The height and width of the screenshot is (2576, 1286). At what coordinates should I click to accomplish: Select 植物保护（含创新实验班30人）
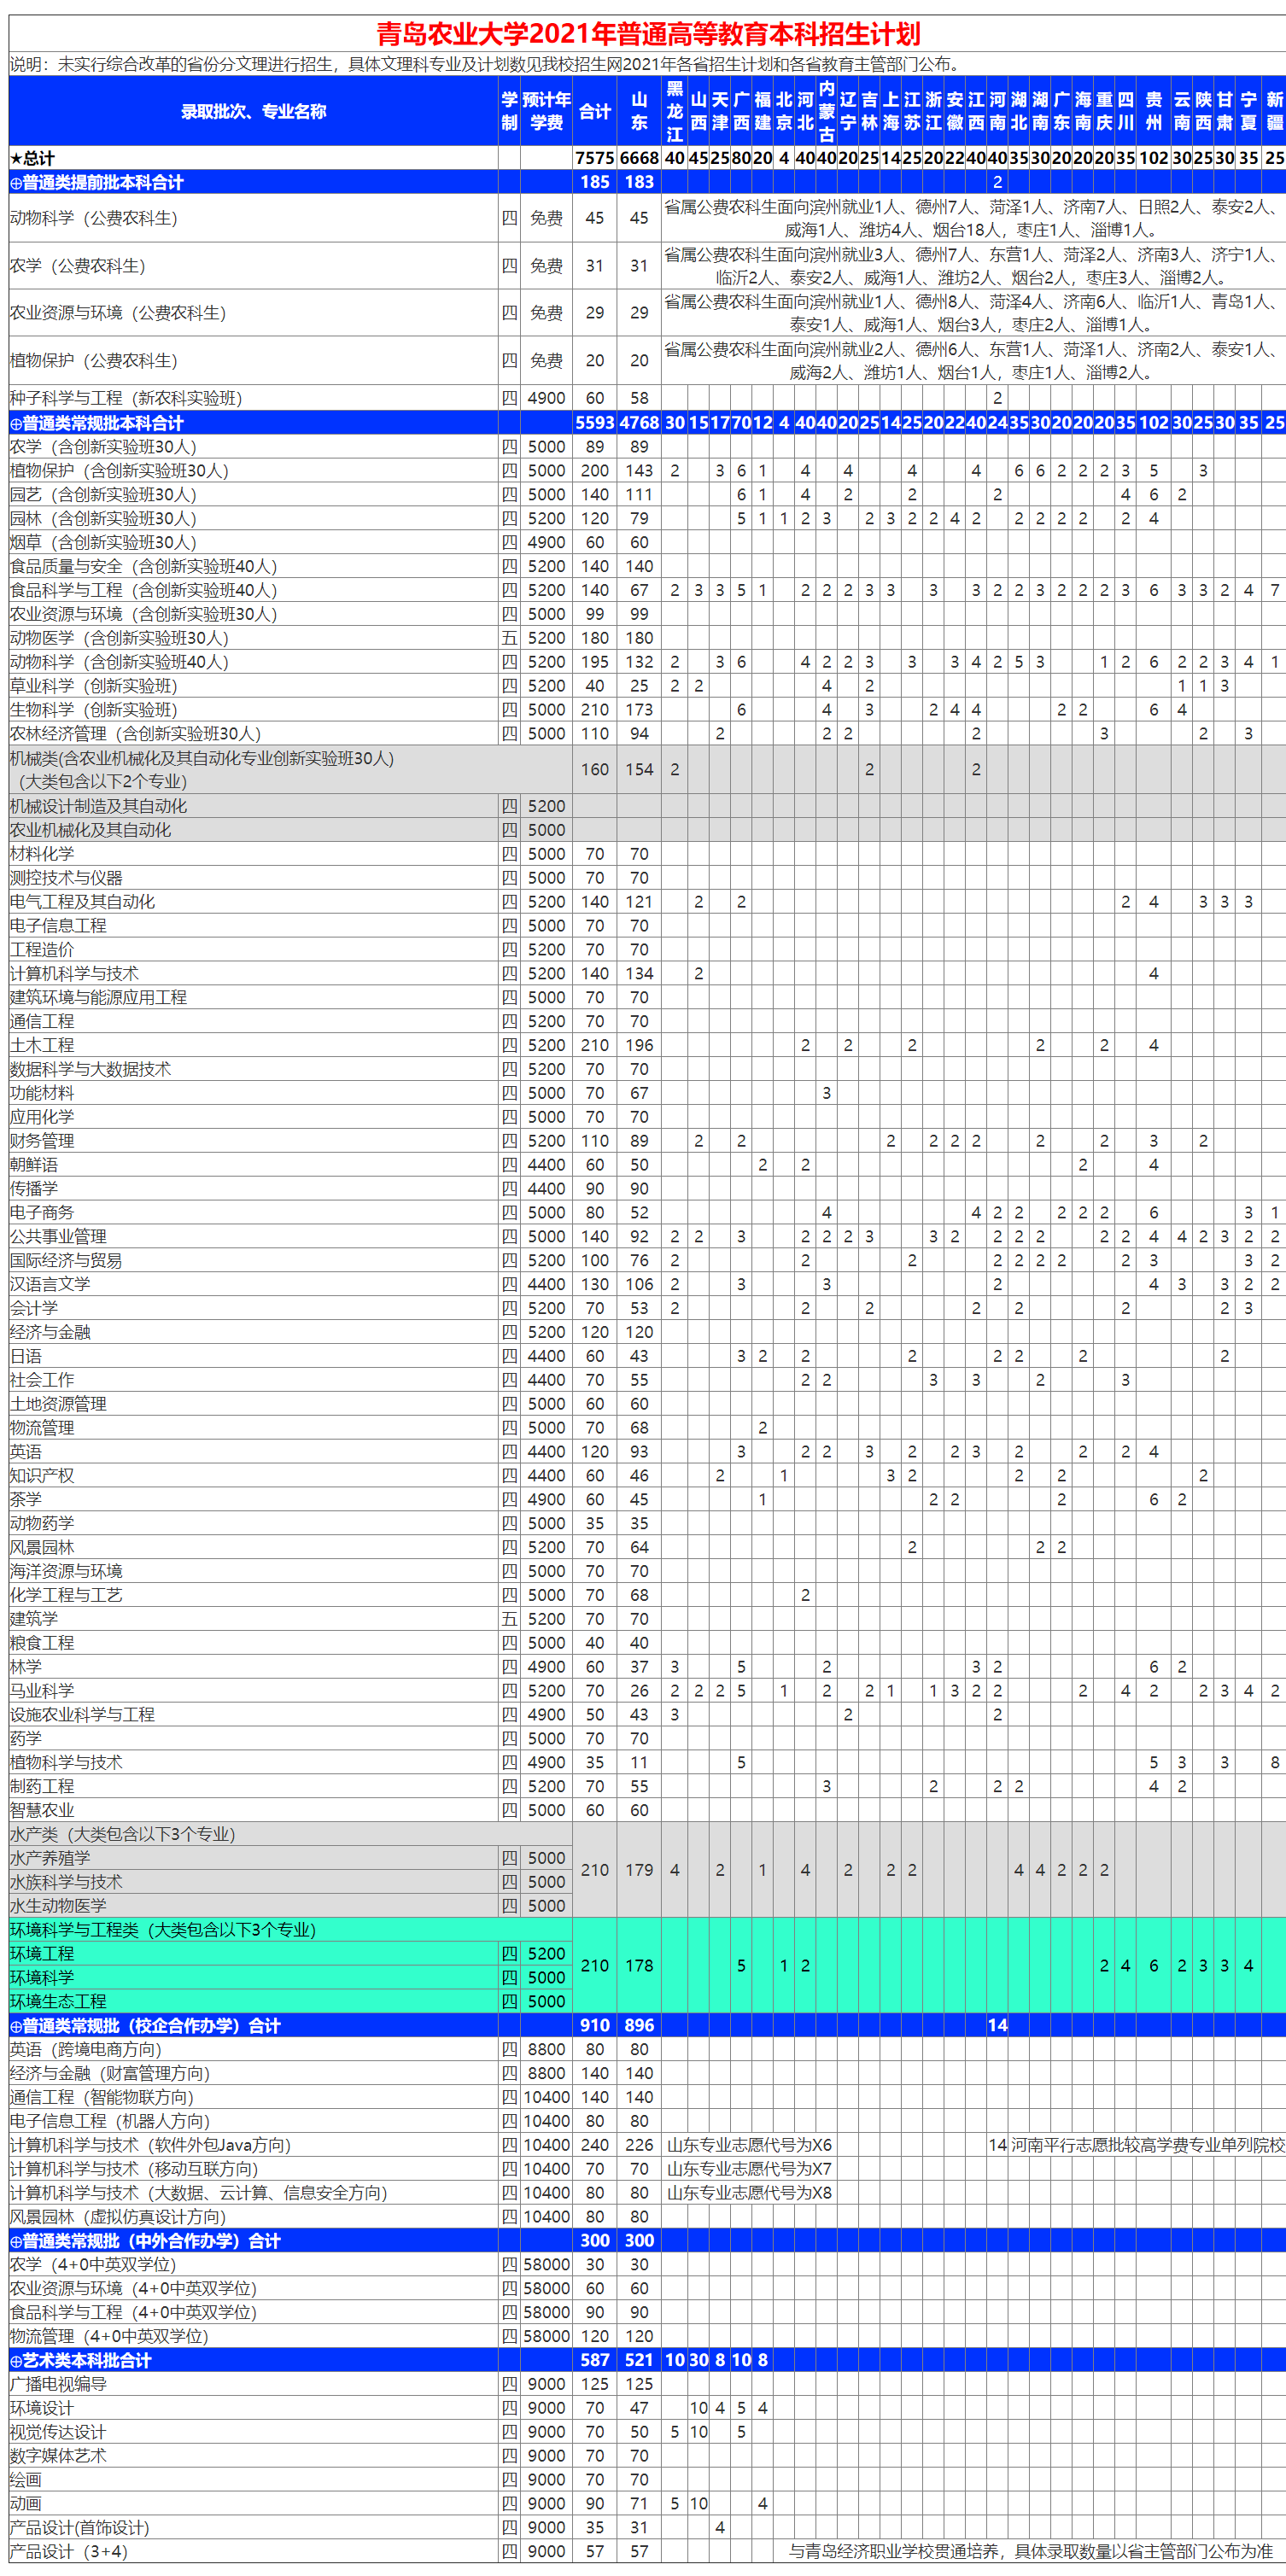[x=647, y=470]
